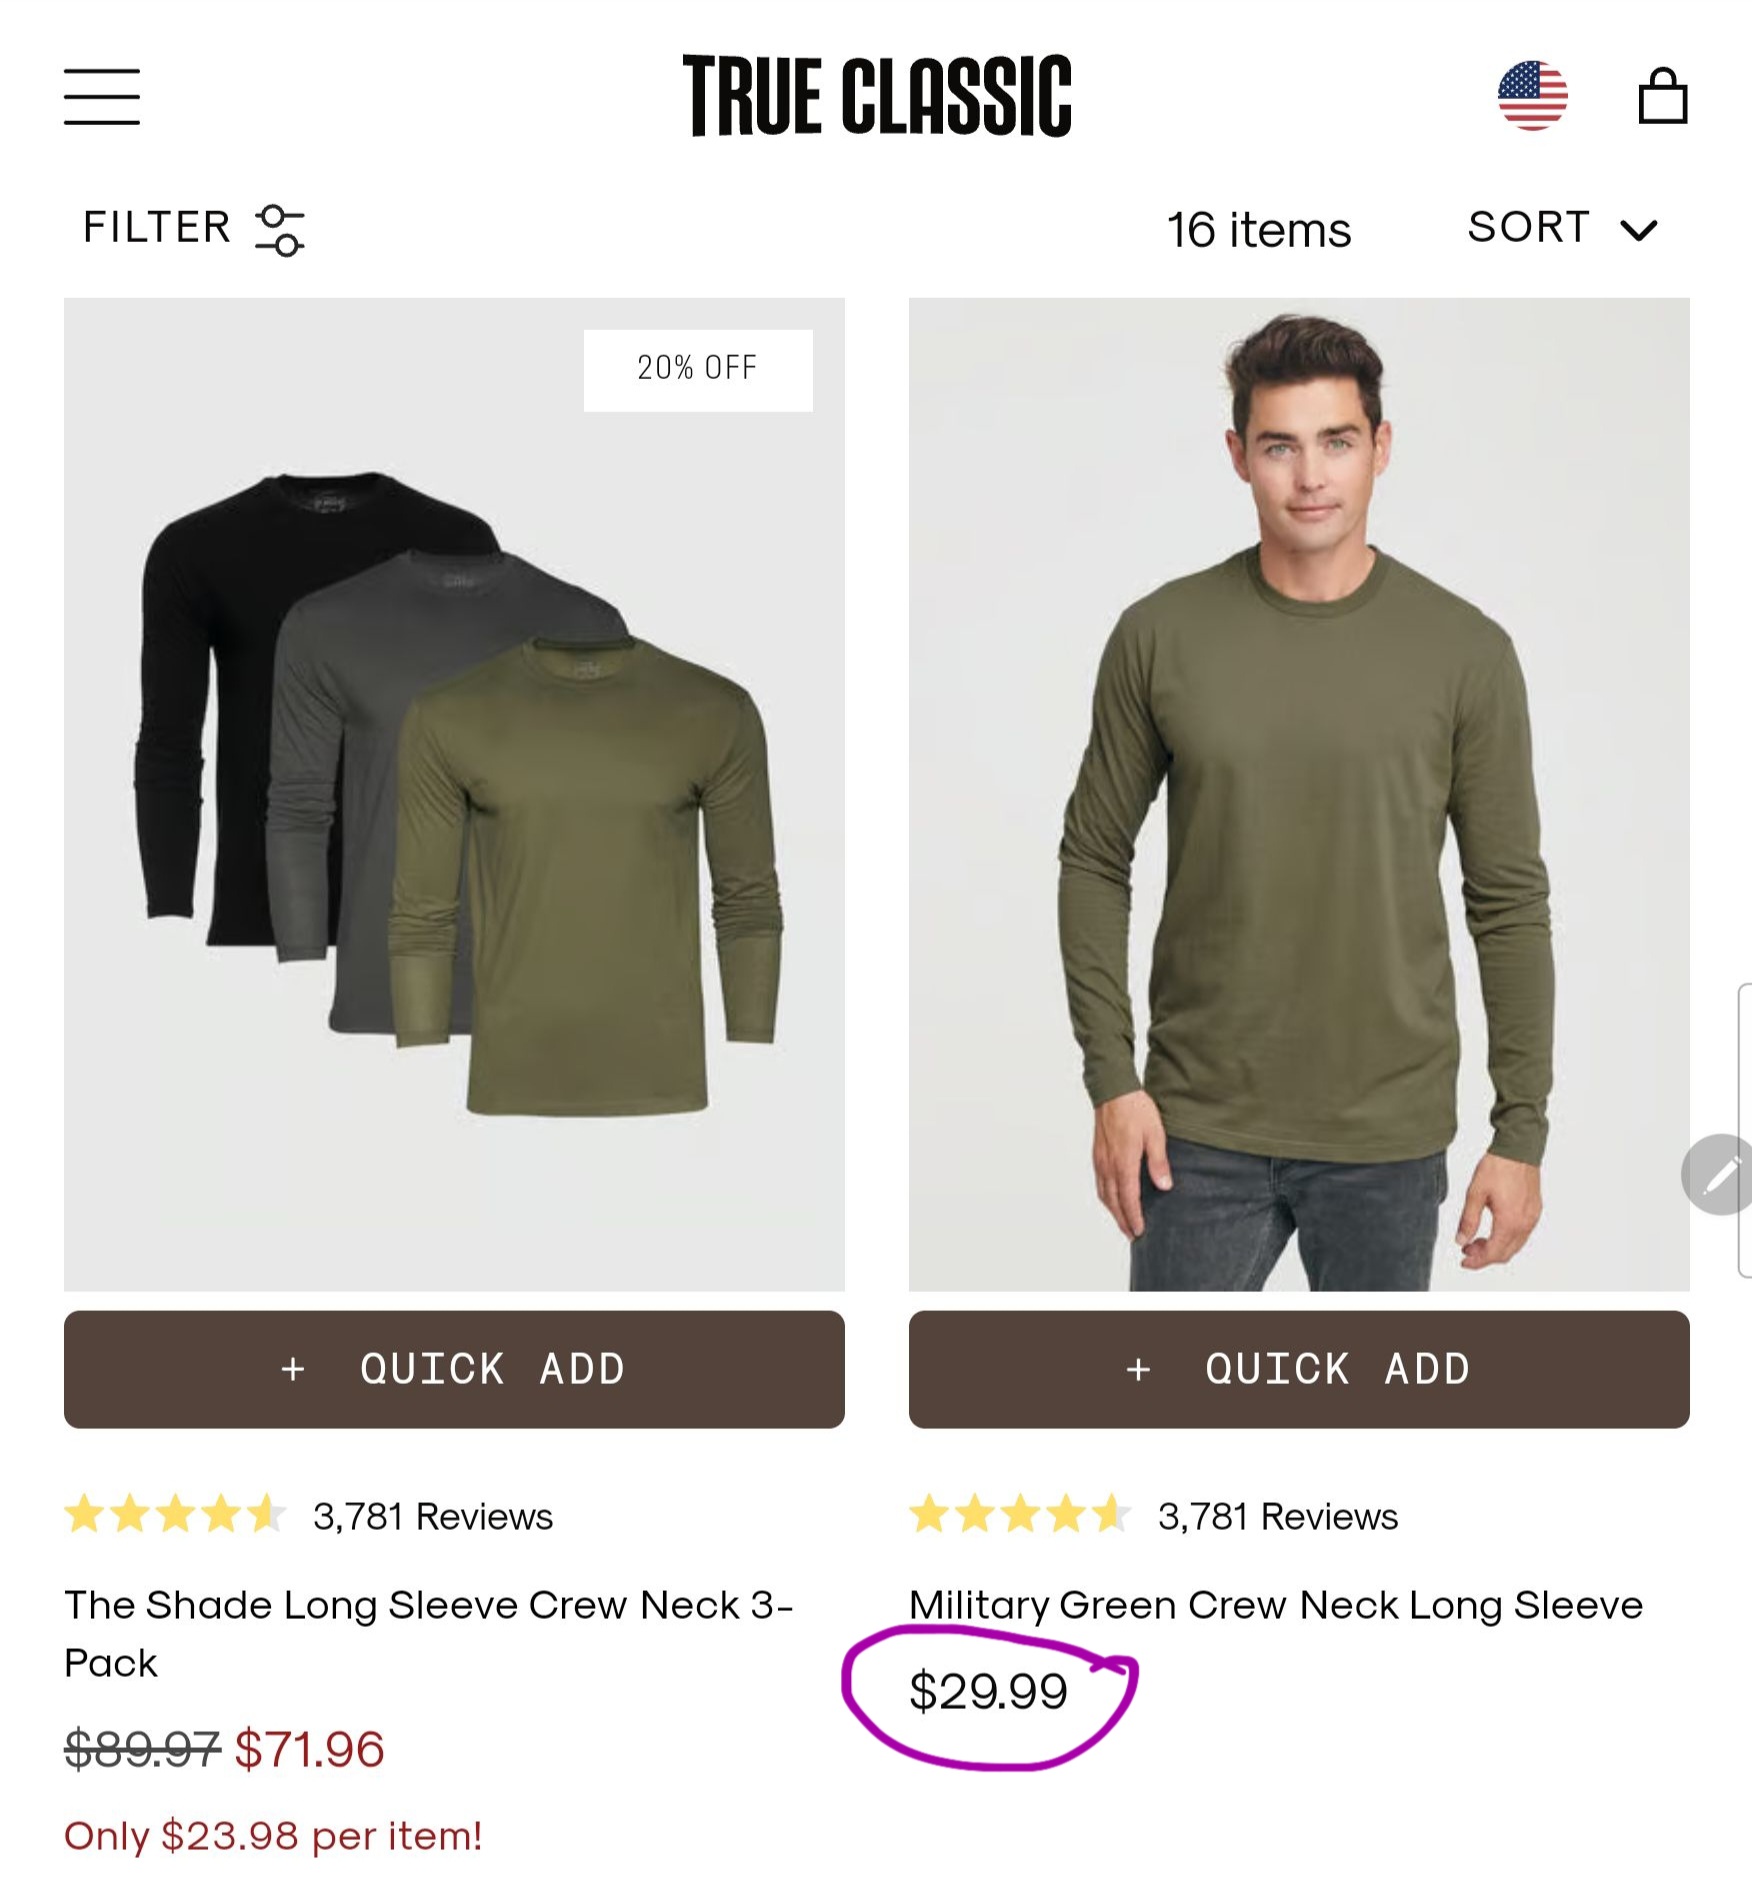Open Military Green Crew Neck Long Sleeve

(1275, 1603)
